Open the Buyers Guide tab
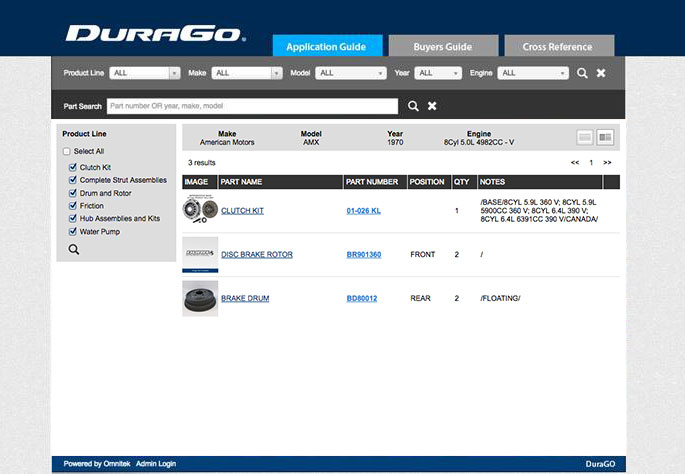The height and width of the screenshot is (474, 685). (x=443, y=46)
